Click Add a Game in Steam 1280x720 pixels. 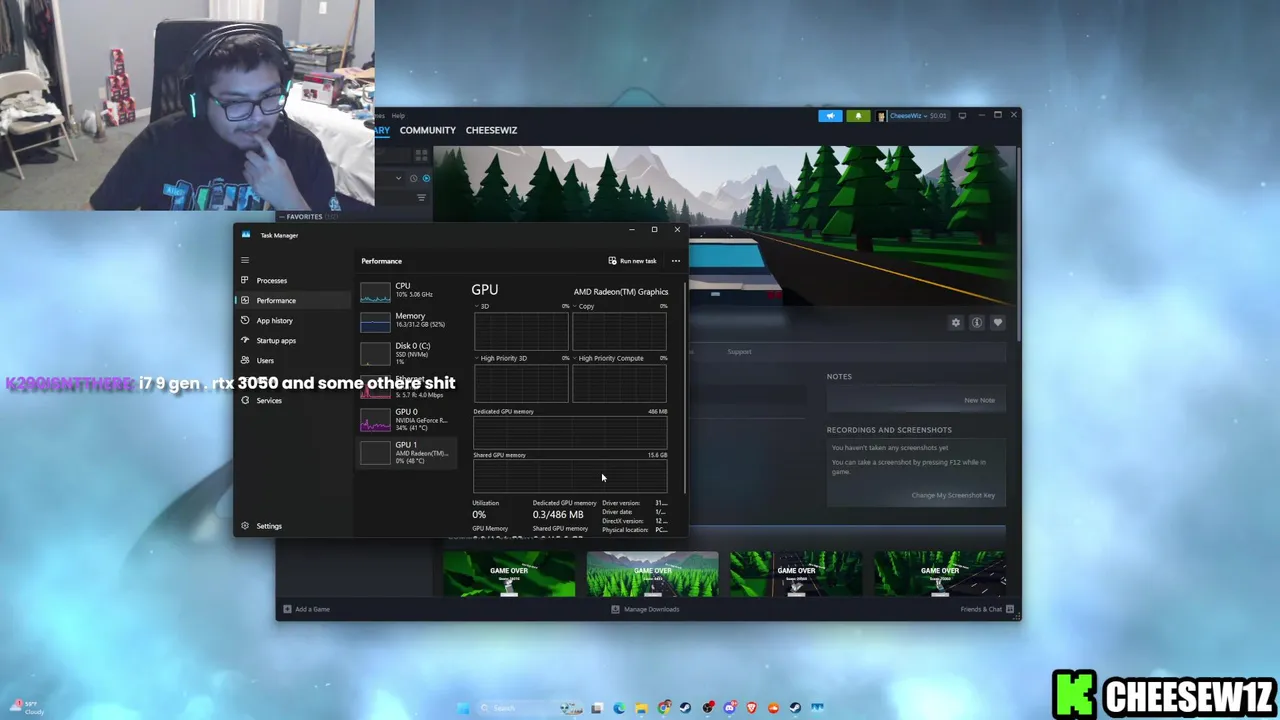tap(306, 609)
